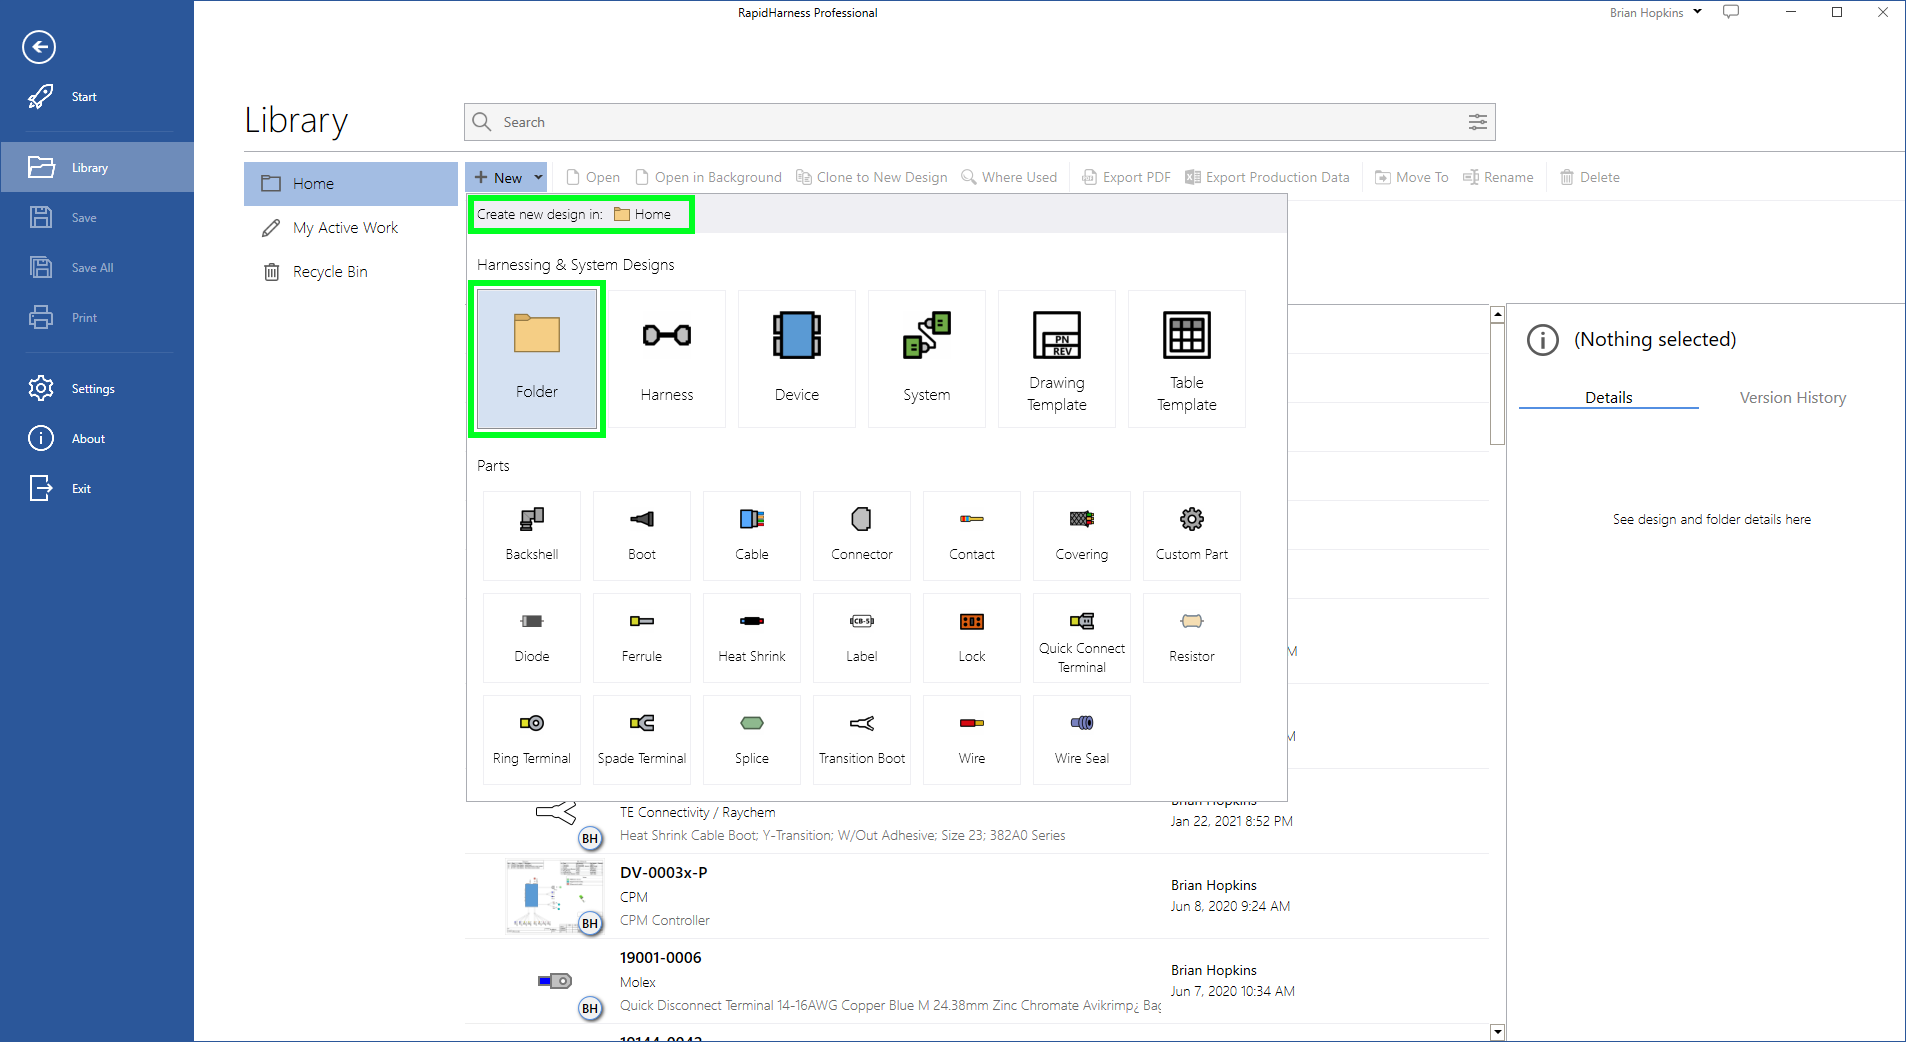The height and width of the screenshot is (1042, 1906).
Task: Select the DV-0003x-P CPM Controller thumbnail
Action: [x=554, y=896]
